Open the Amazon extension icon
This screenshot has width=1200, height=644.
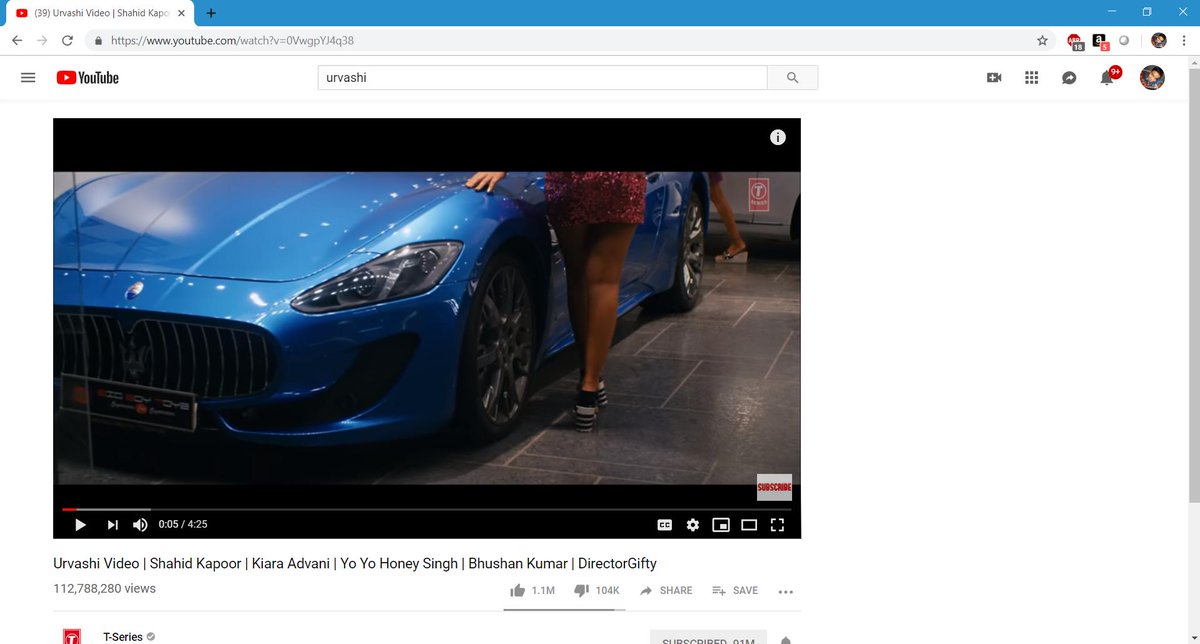tap(1100, 41)
